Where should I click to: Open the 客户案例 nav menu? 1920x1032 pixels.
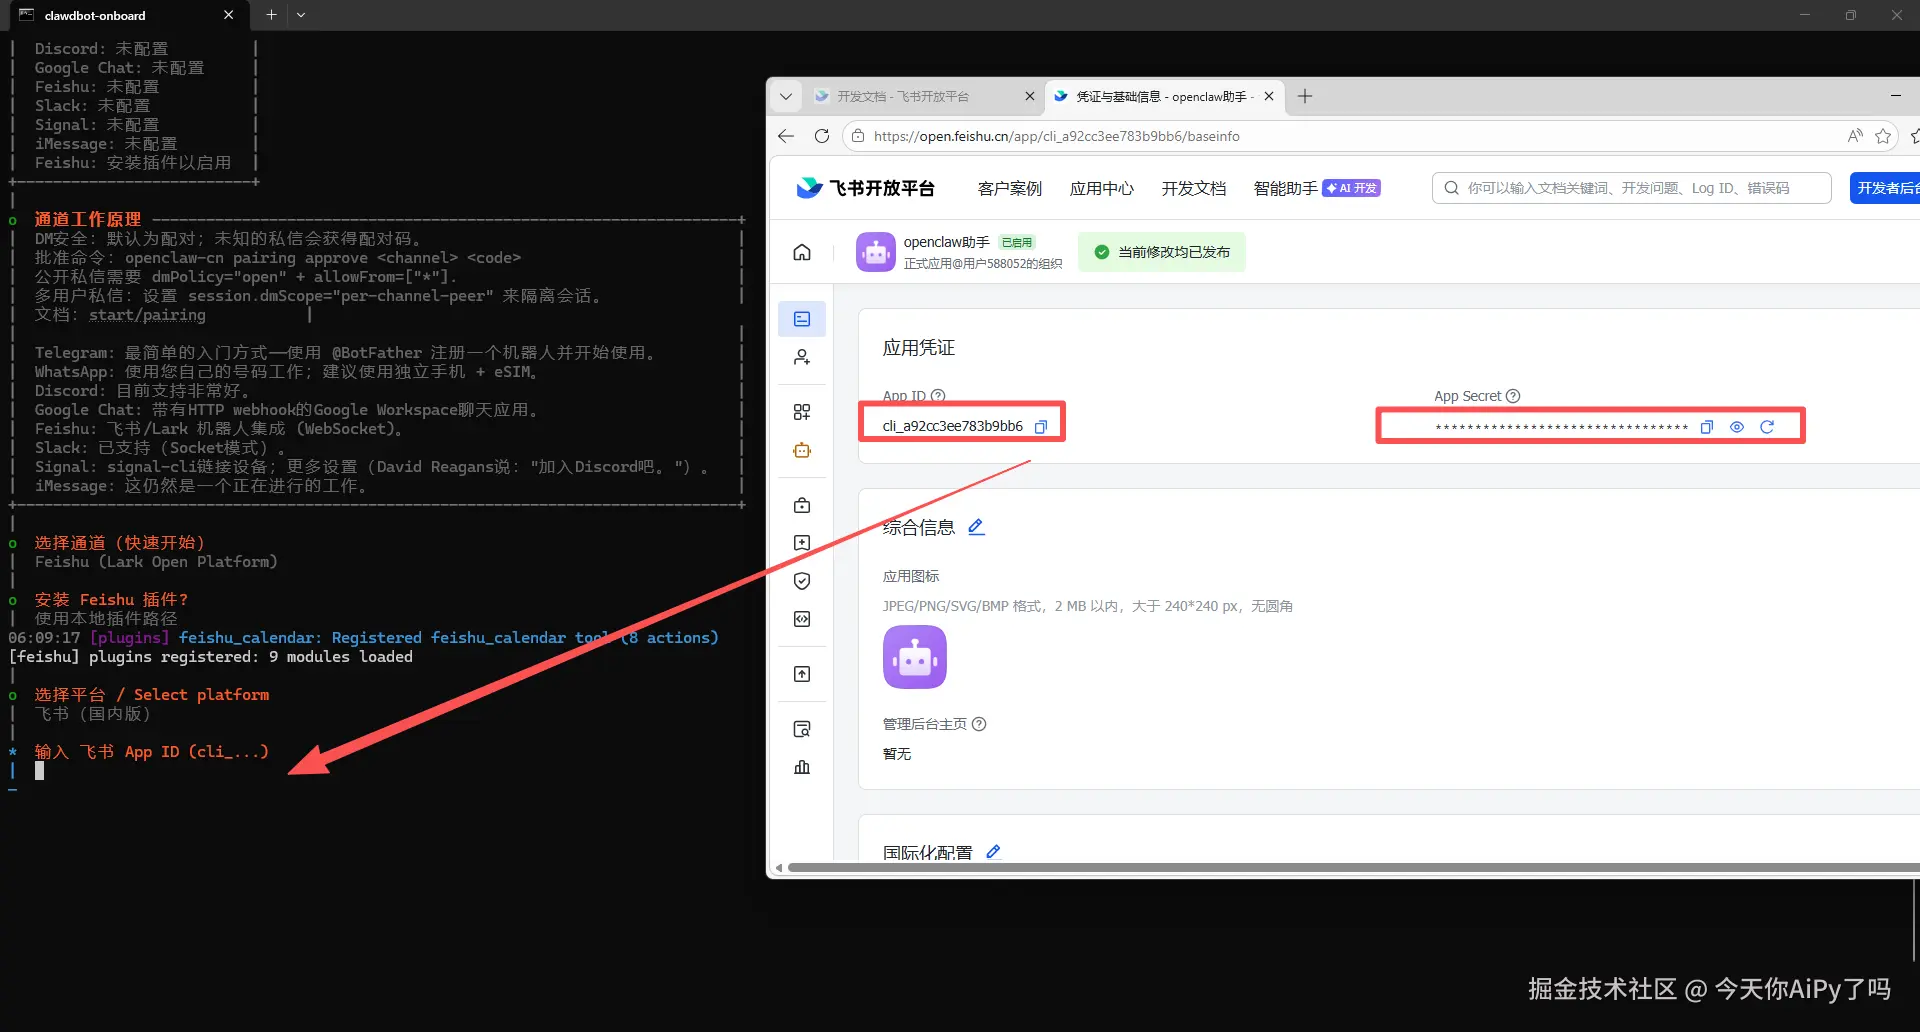pyautogui.click(x=1010, y=188)
